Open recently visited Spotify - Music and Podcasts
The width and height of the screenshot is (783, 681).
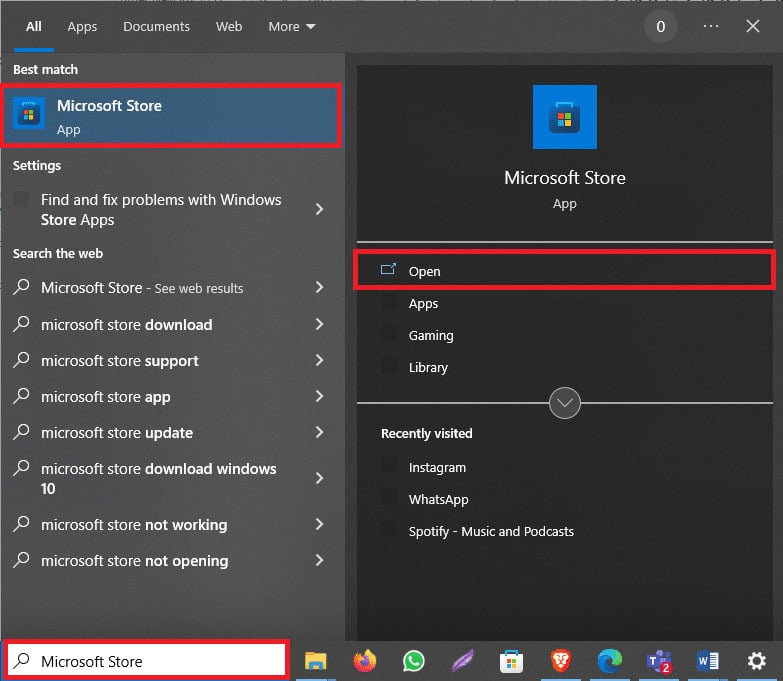565,531
